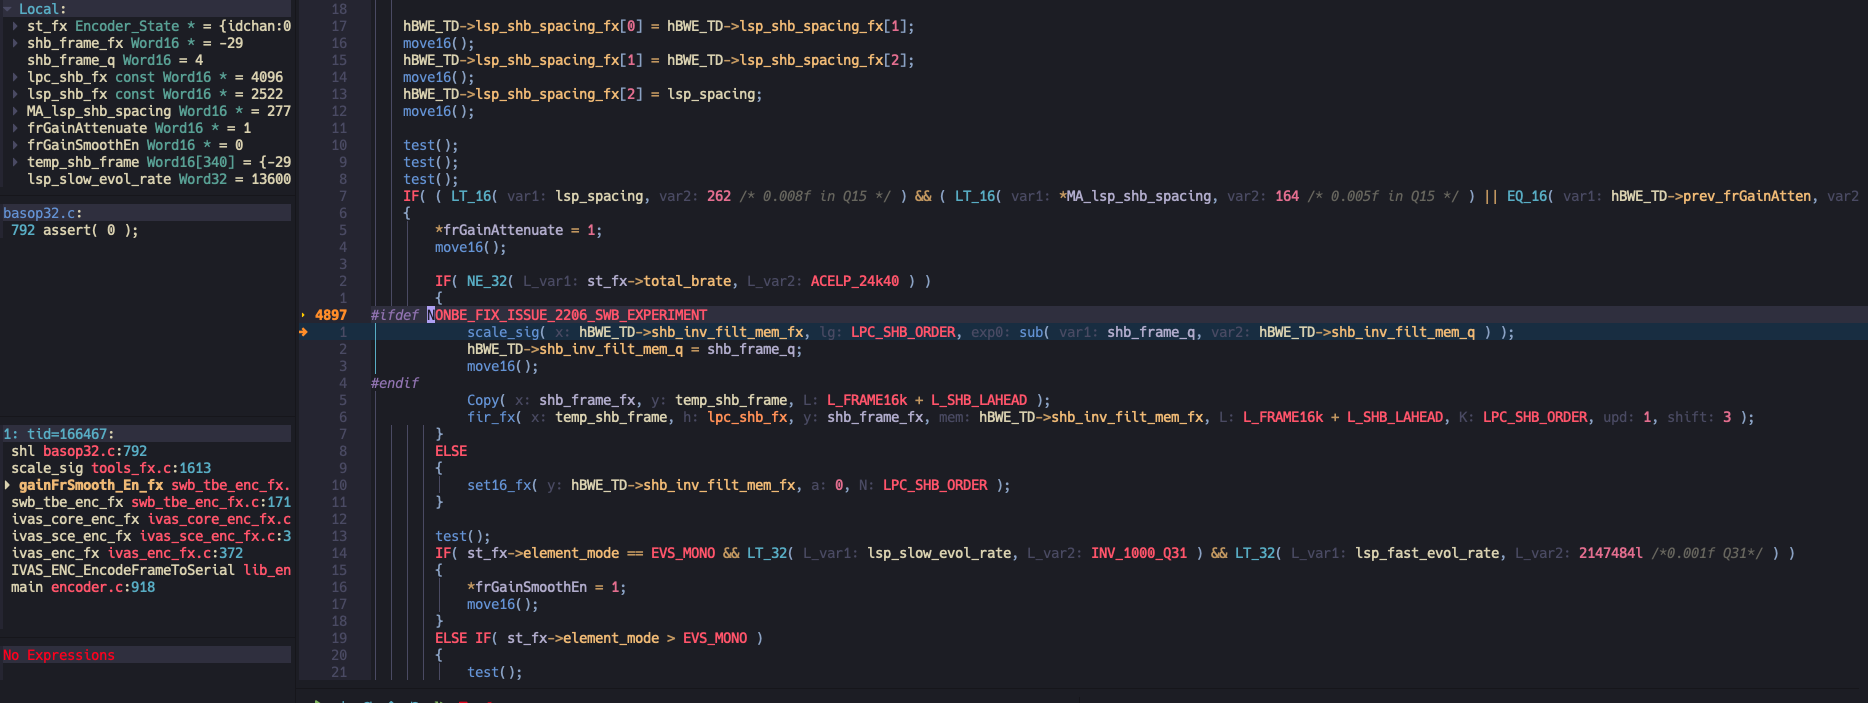Image resolution: width=1868 pixels, height=703 pixels.
Task: Click the current-frame arrow beside gainFrSmooth_En_fx
Action: tap(8, 485)
